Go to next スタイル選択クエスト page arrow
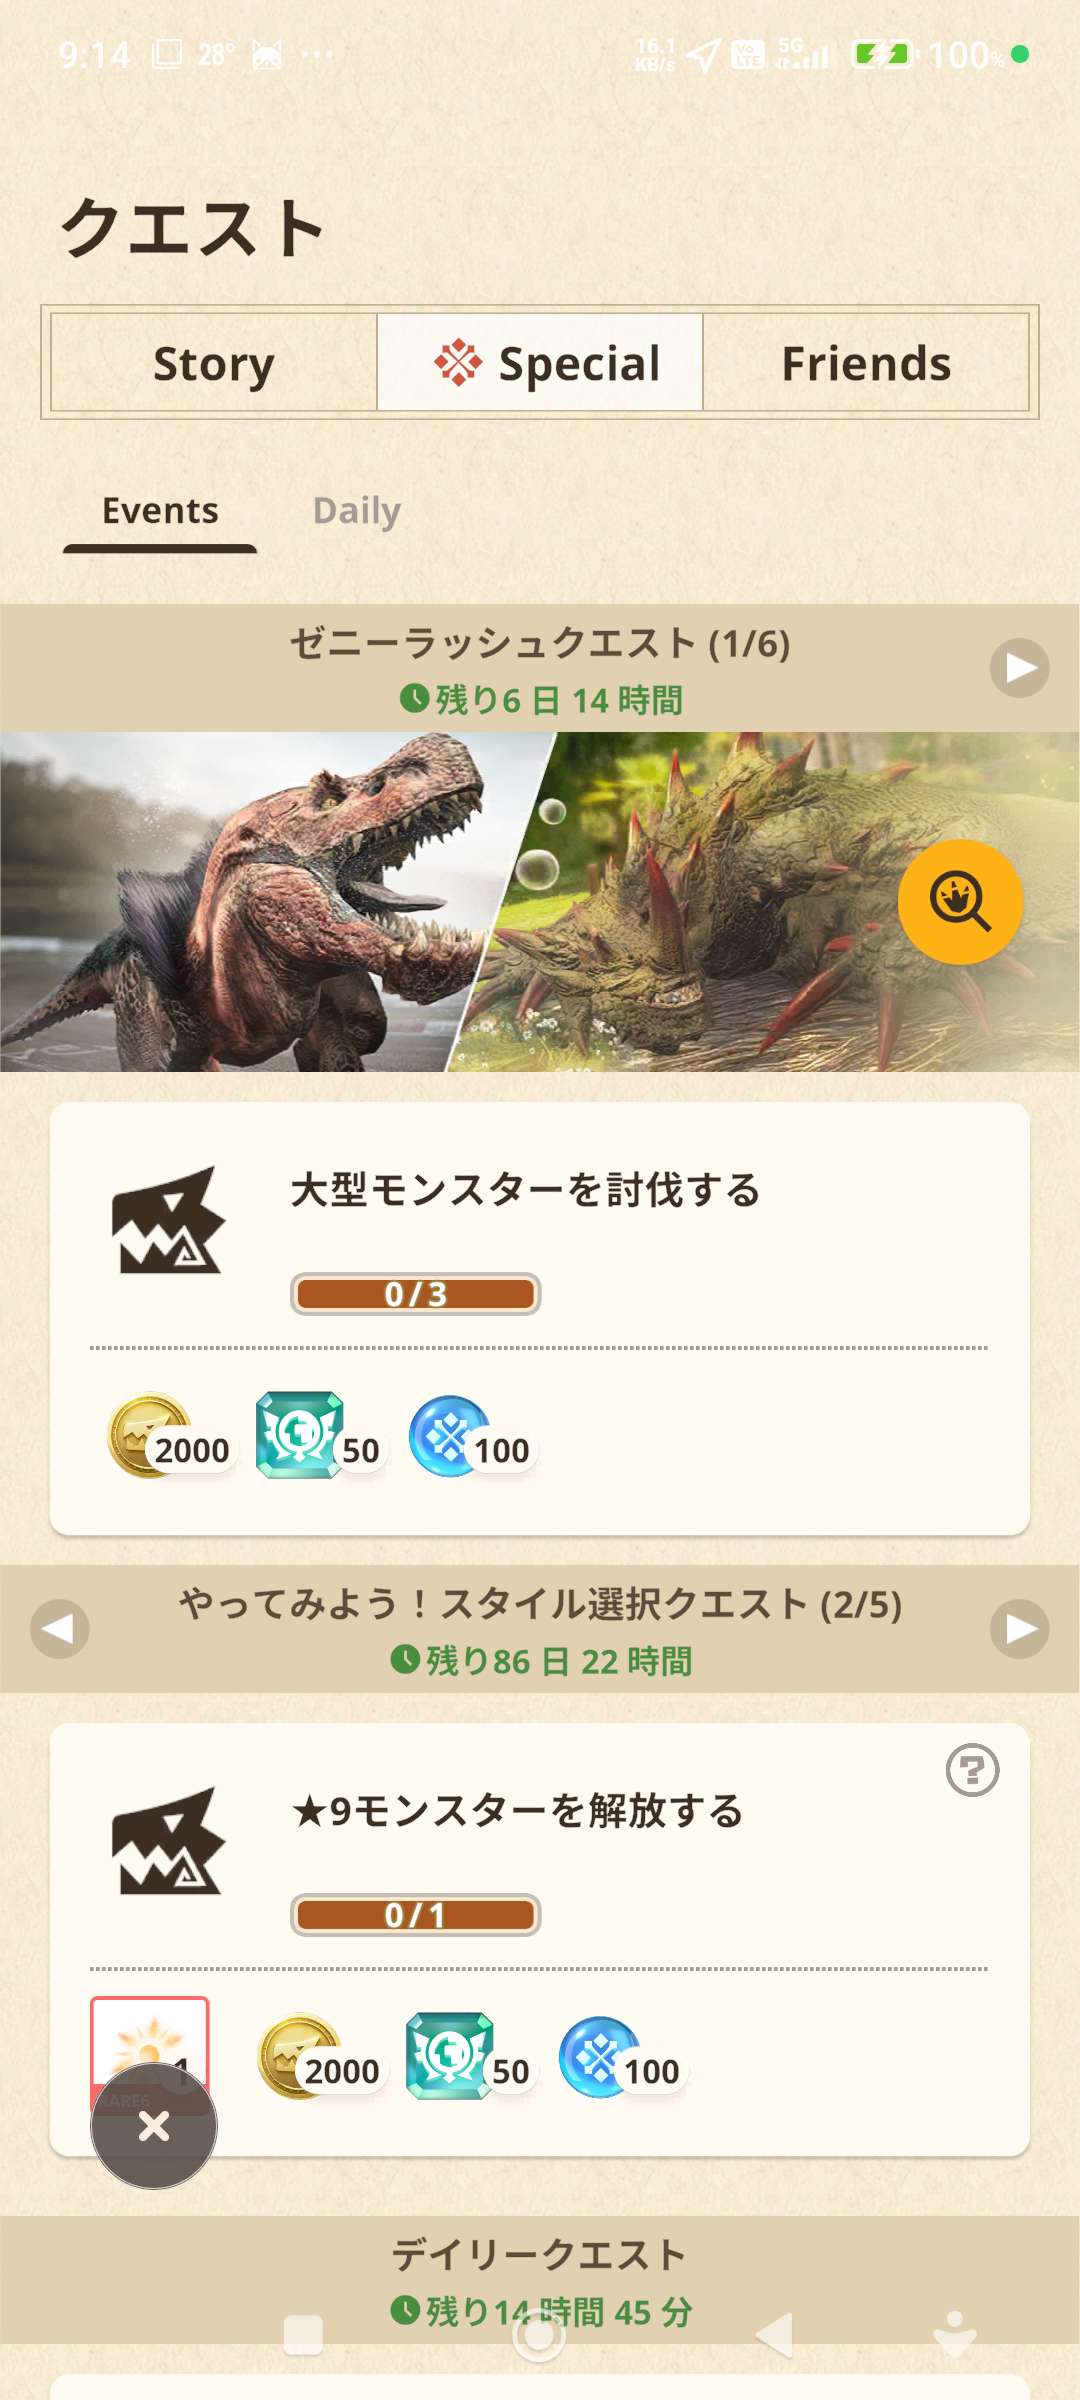 coord(1019,1629)
